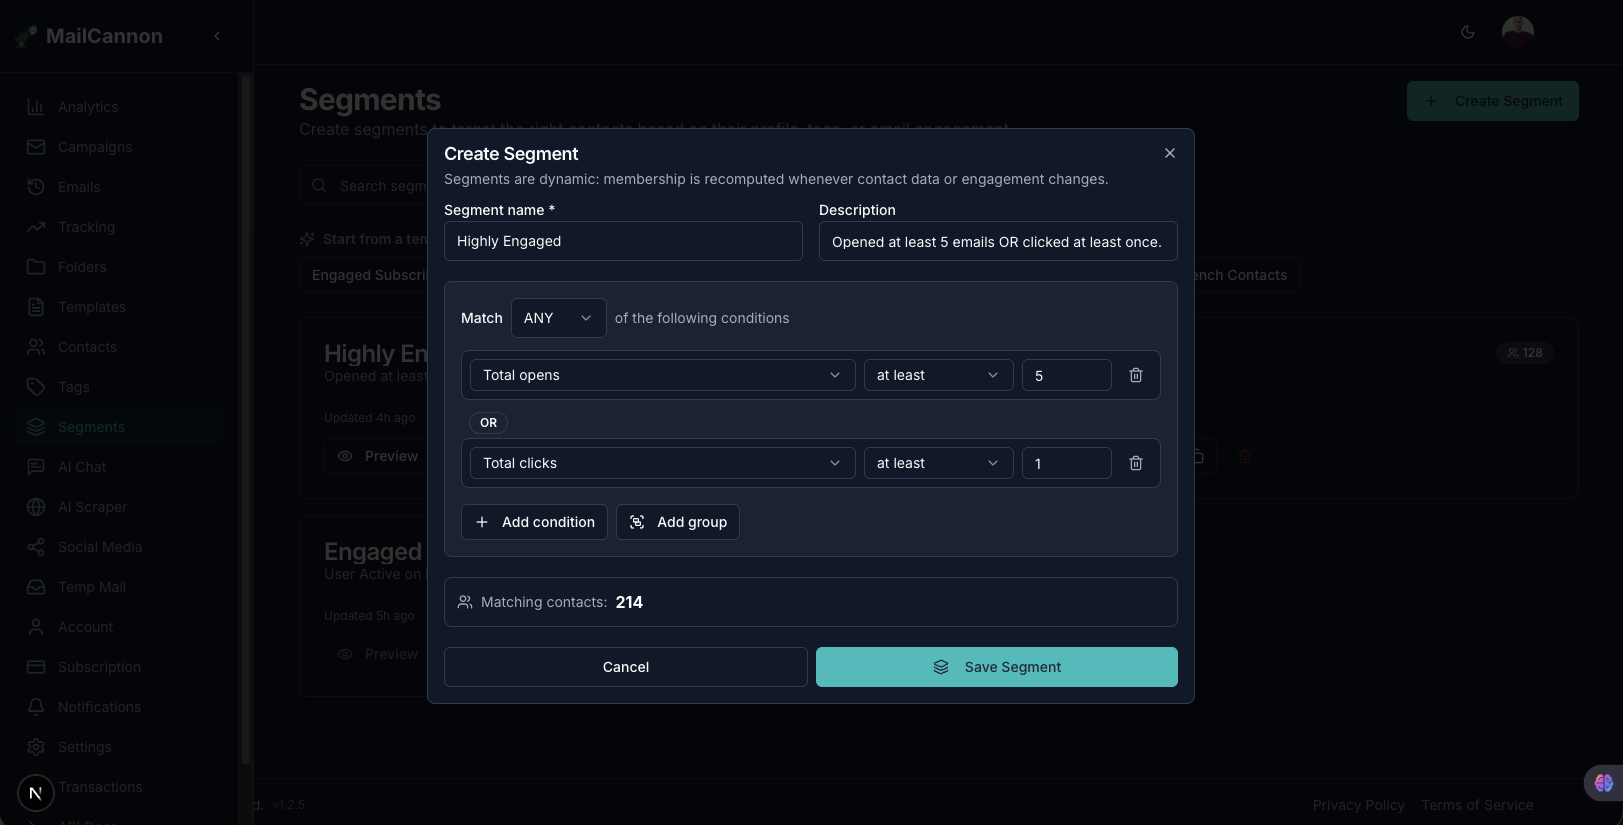
Task: Click the circular N badge icon
Action: point(36,793)
